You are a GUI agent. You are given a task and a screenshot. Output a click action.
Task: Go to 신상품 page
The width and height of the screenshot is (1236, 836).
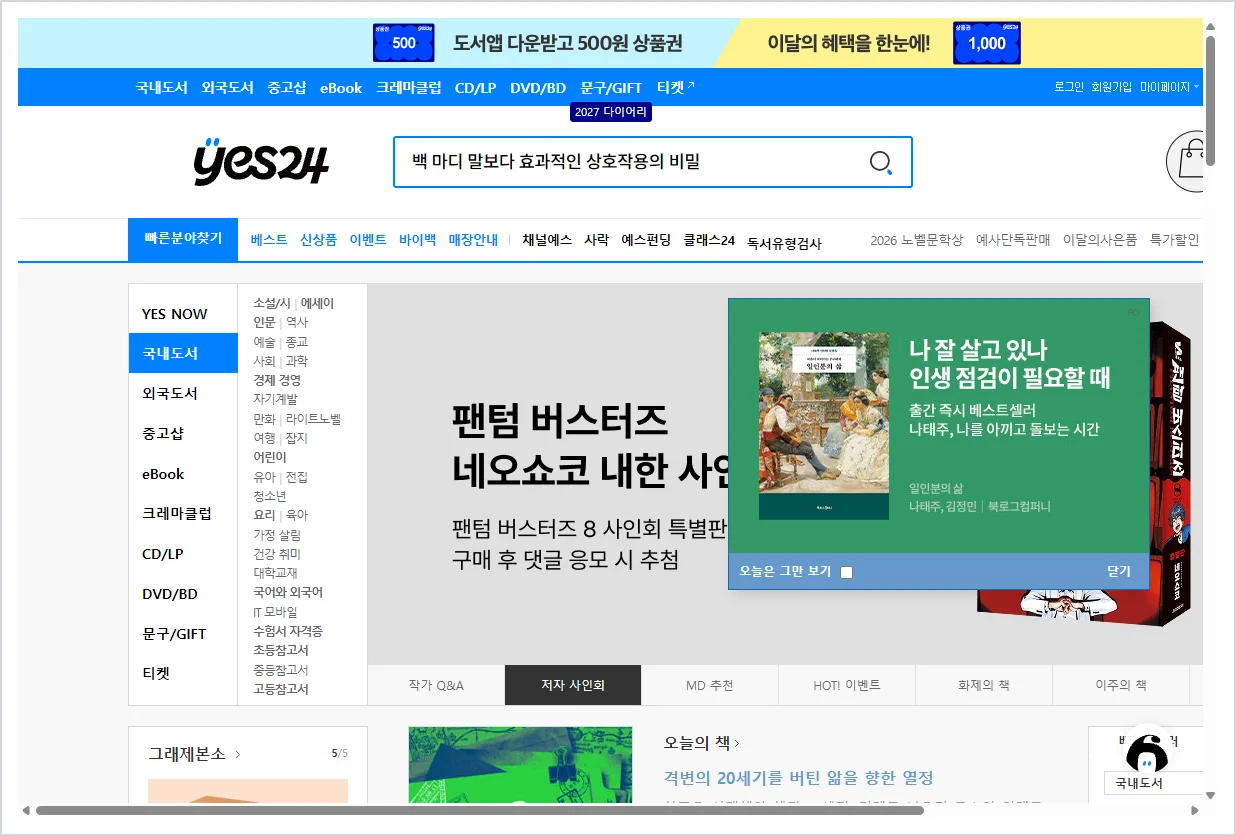(319, 240)
